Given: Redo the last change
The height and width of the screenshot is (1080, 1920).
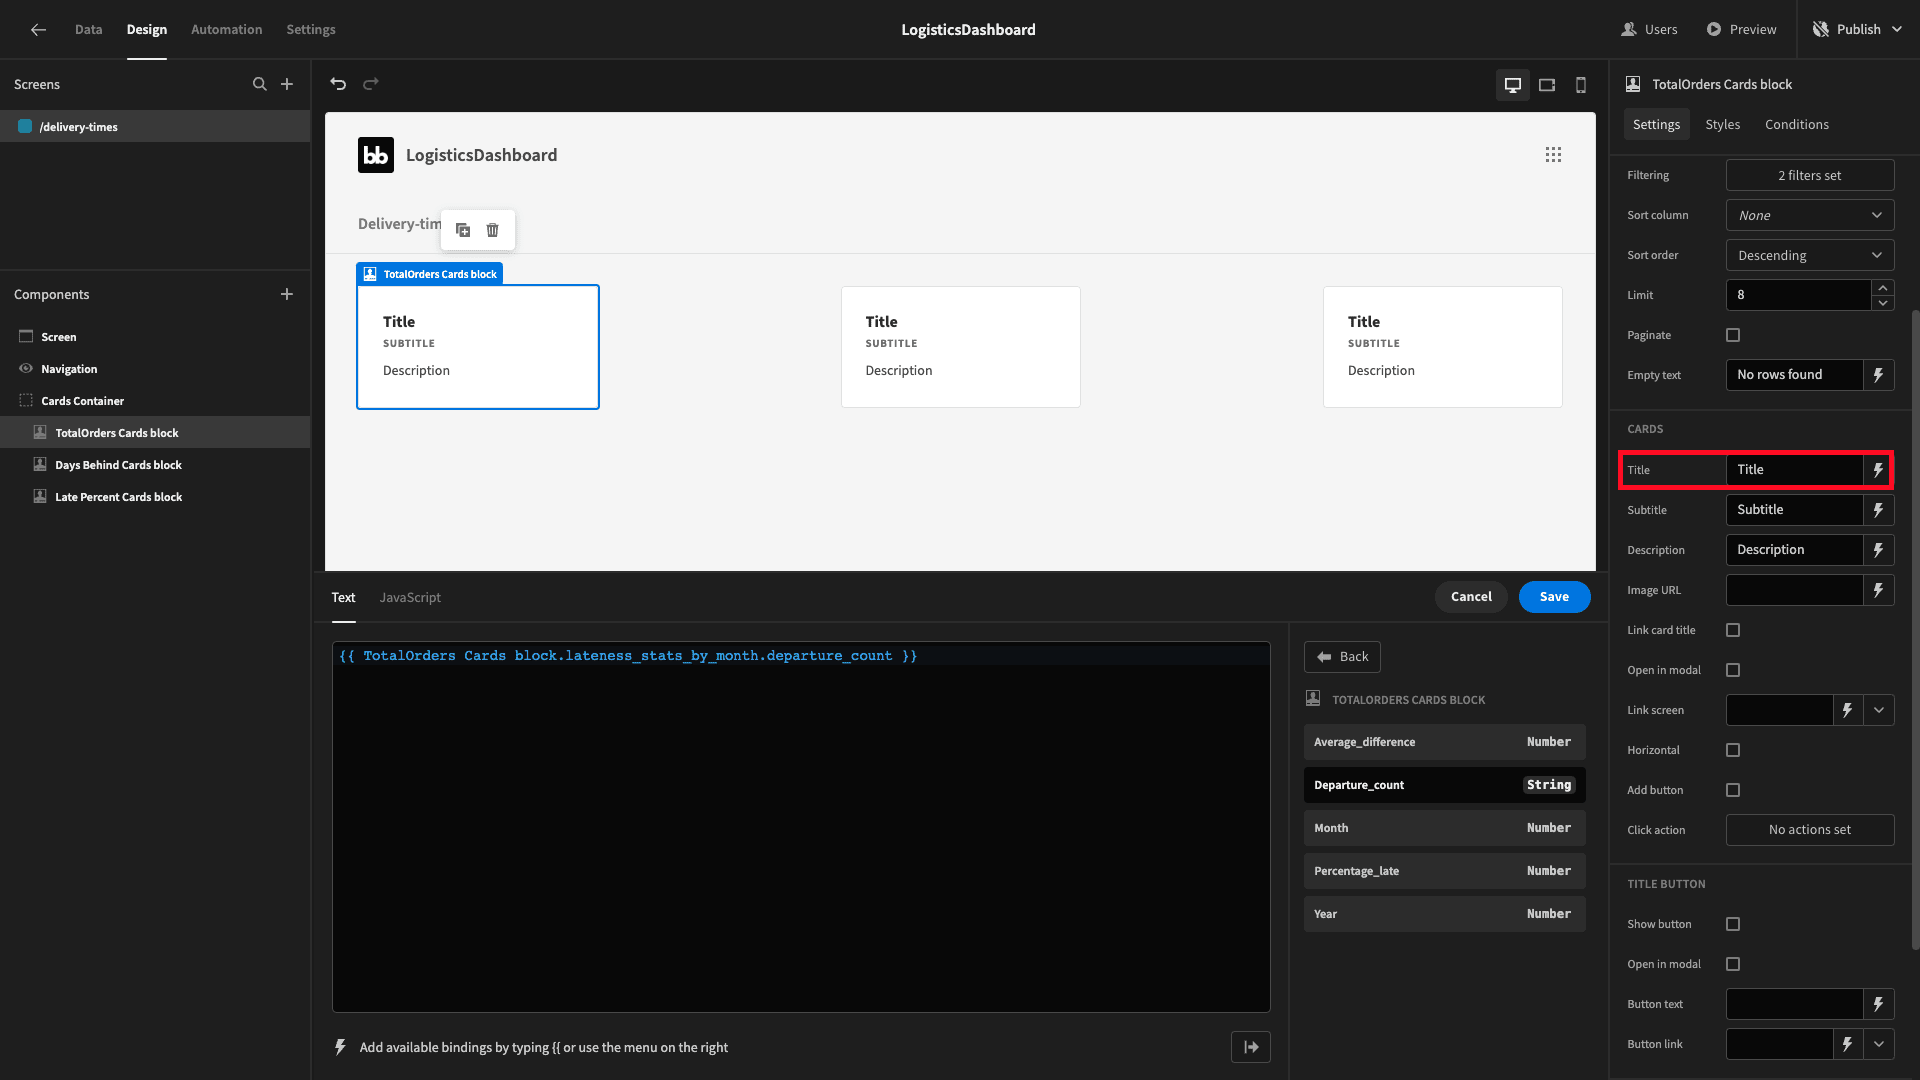Looking at the screenshot, I should coord(371,84).
